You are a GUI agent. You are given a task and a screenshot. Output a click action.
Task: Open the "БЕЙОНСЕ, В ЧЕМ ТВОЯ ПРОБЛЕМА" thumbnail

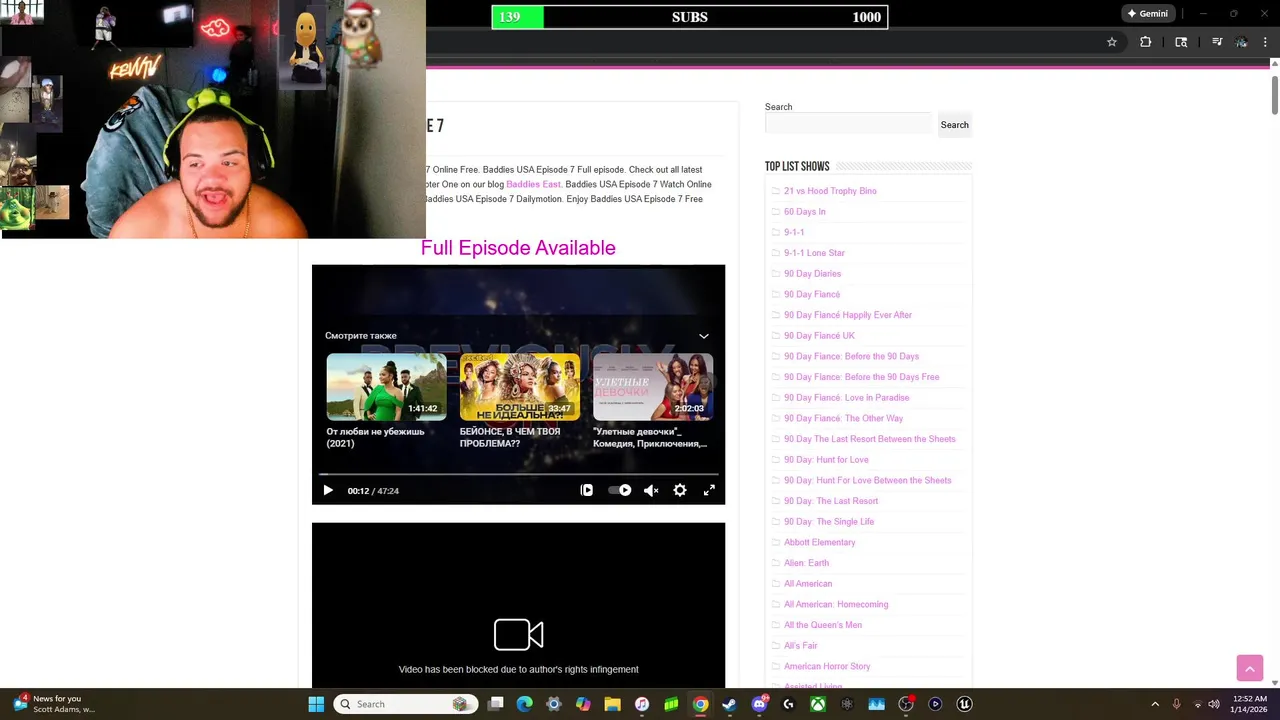(519, 387)
